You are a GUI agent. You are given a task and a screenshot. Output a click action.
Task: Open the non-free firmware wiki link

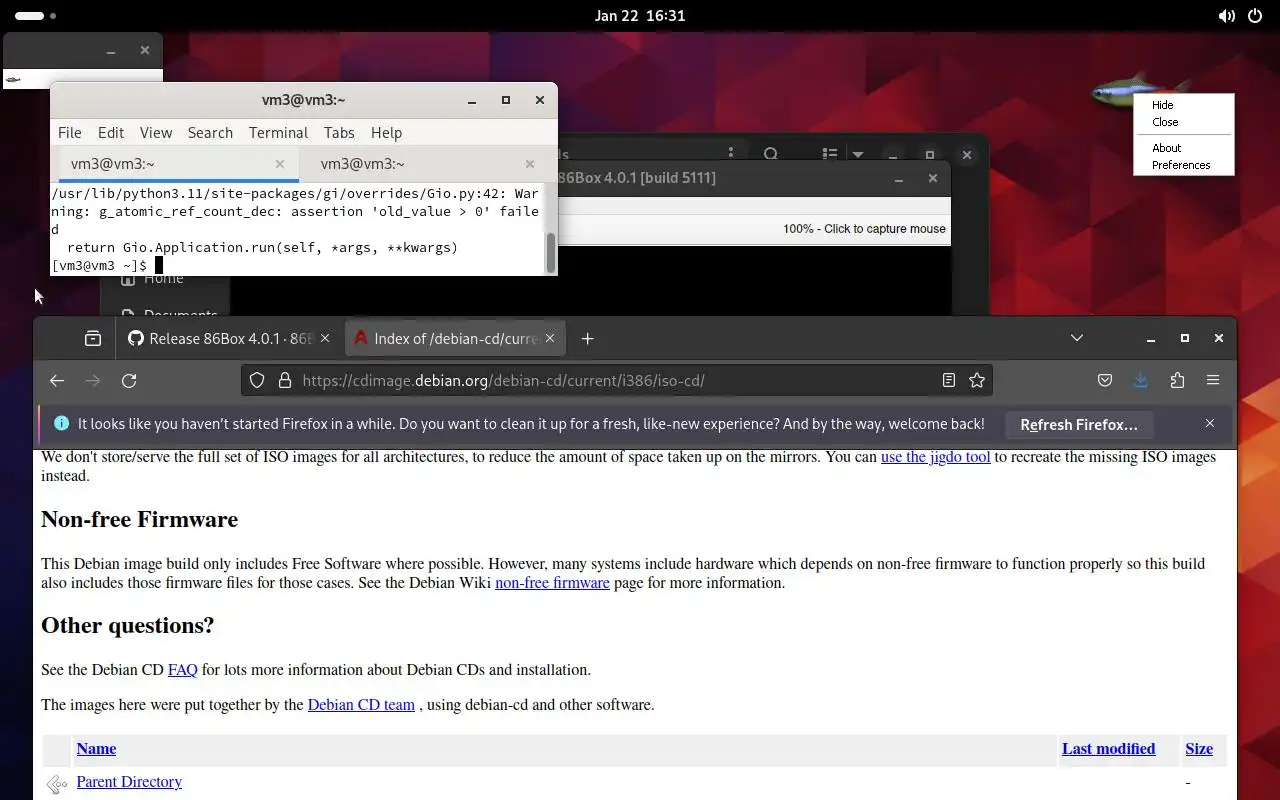point(552,583)
